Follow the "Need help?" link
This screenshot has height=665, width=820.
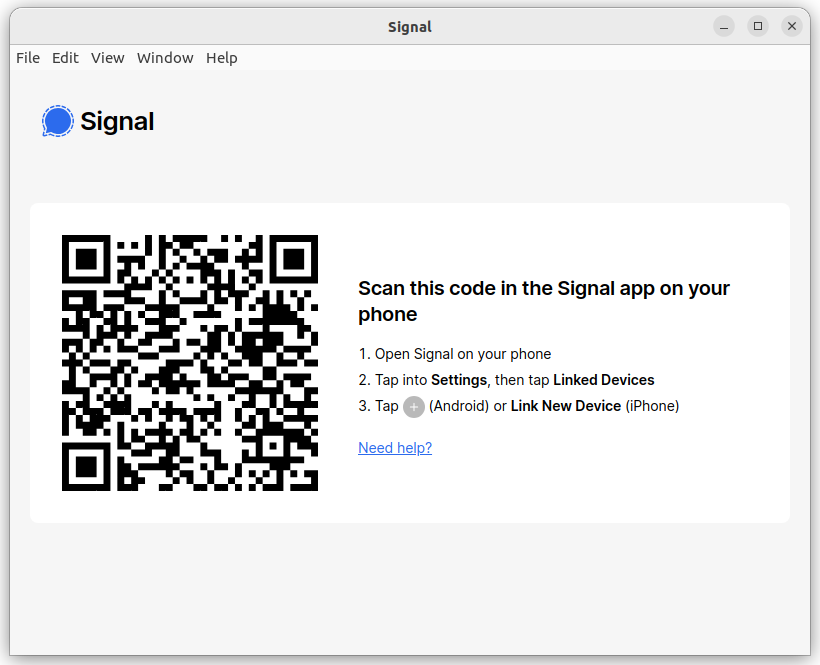pyautogui.click(x=395, y=448)
